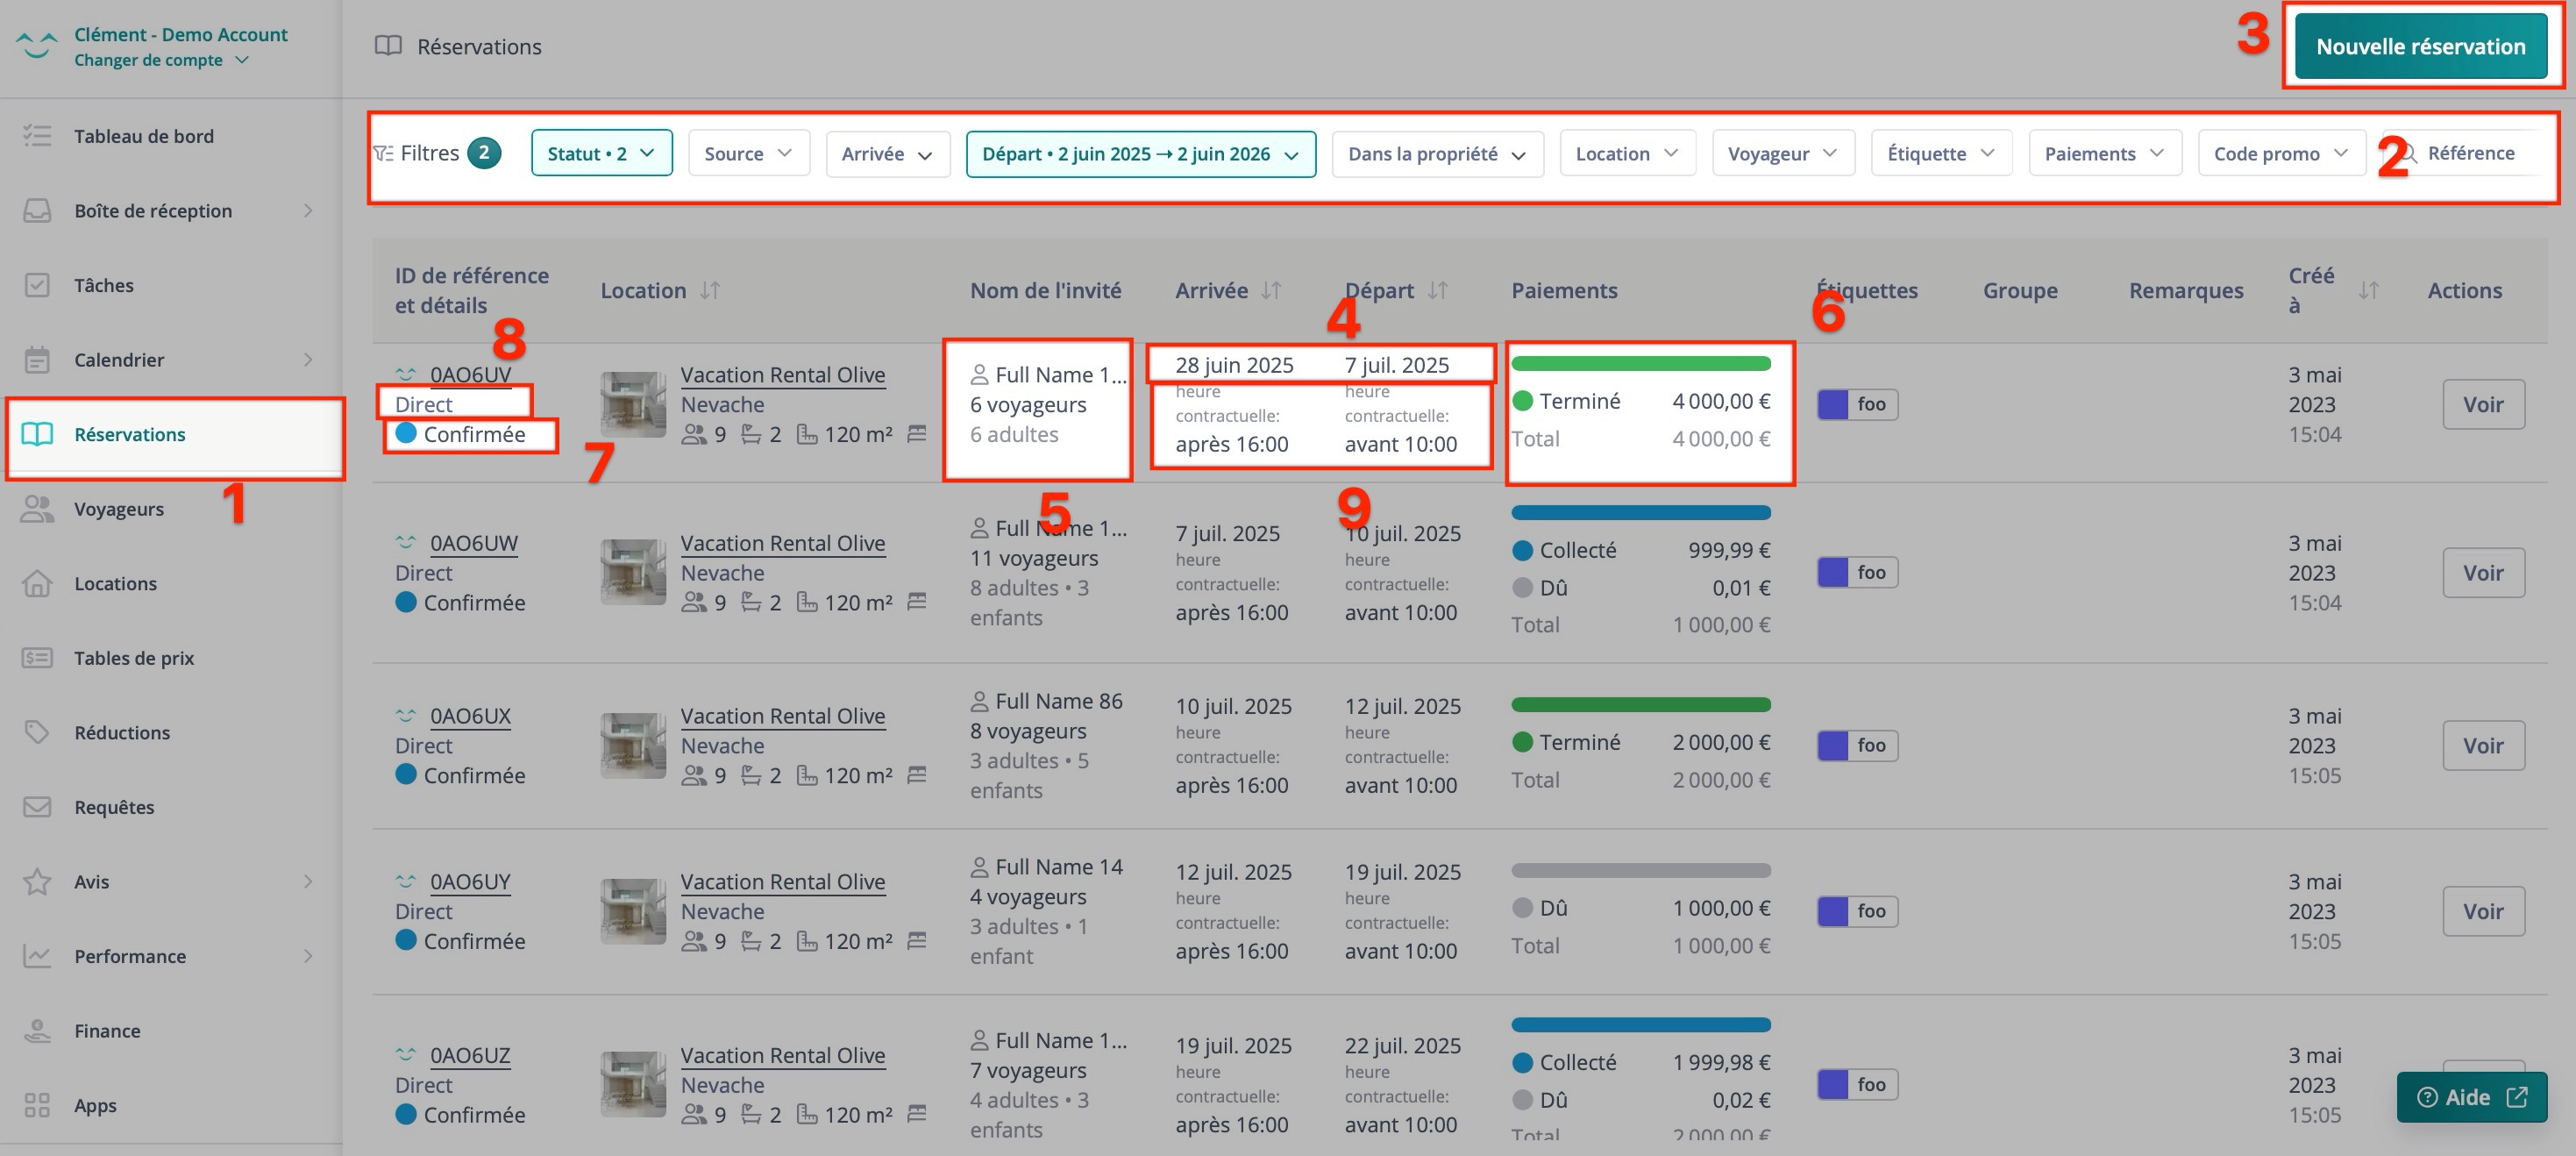Open Changer de compte dropdown
The width and height of the screenshot is (2576, 1156).
coord(160,60)
